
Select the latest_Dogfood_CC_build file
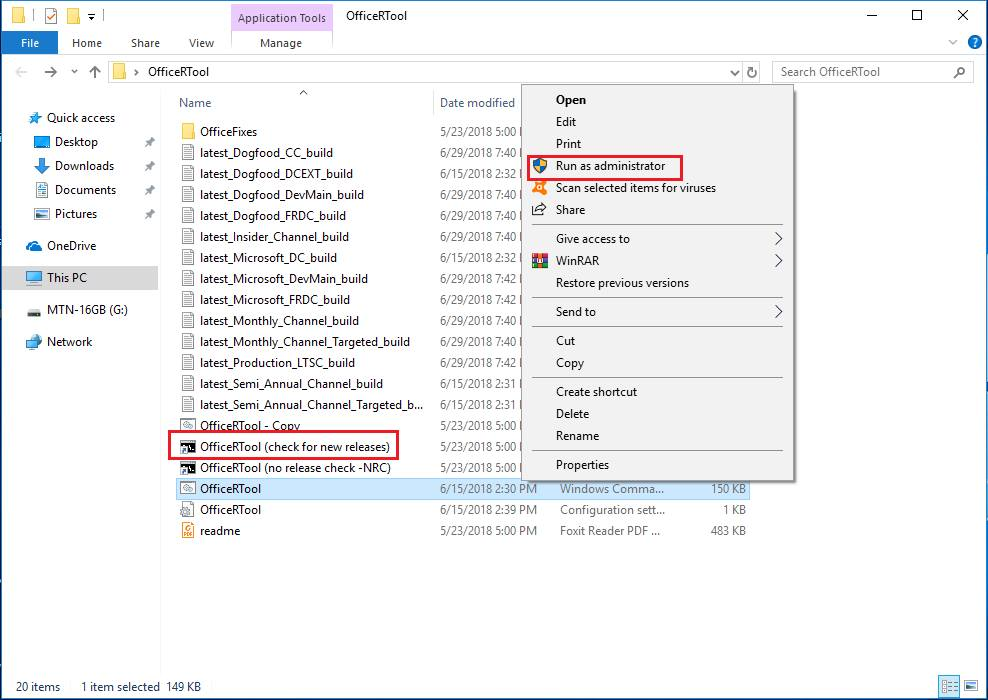click(267, 152)
